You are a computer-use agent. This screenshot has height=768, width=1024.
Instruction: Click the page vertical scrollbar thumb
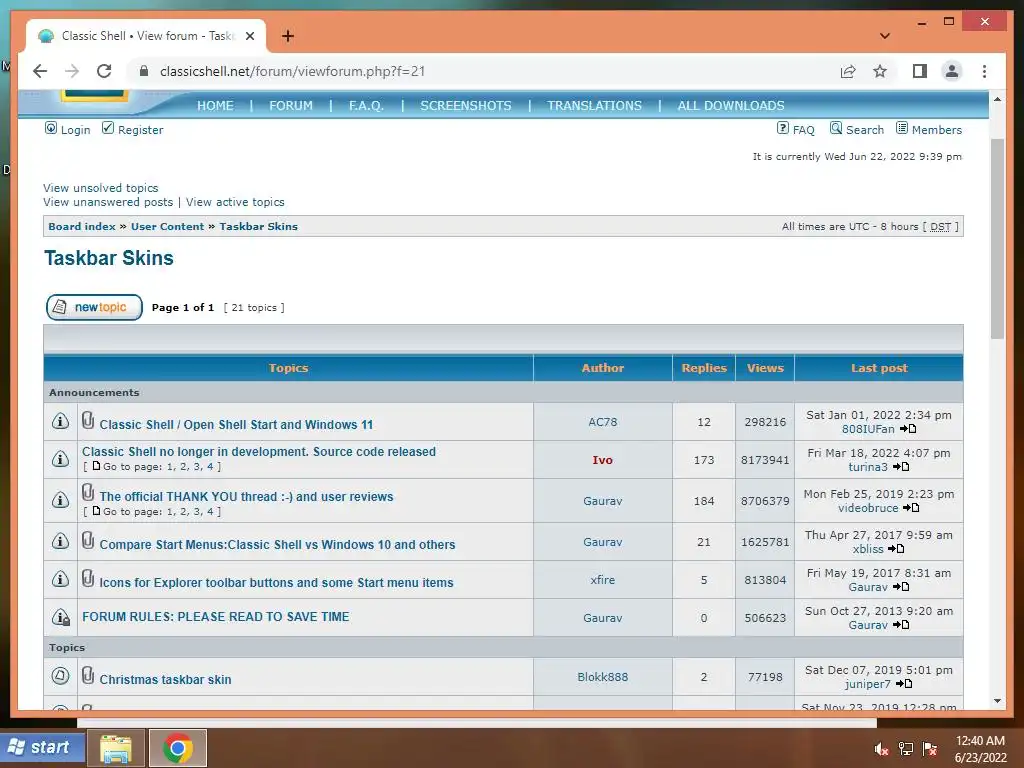click(x=997, y=238)
